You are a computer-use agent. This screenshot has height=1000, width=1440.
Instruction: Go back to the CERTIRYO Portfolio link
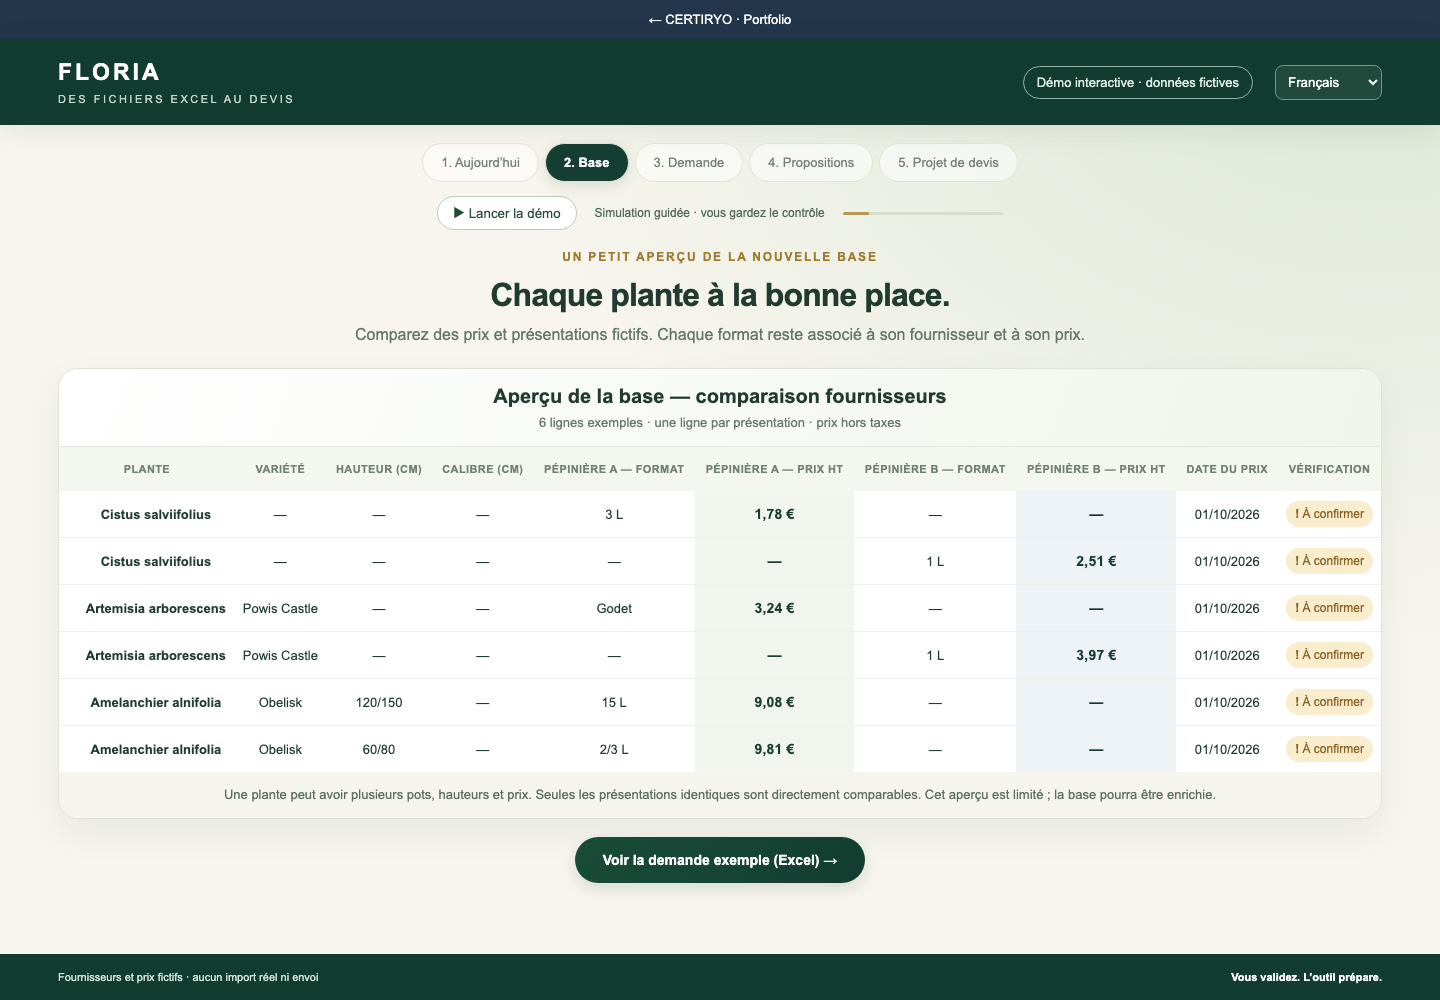719,19
